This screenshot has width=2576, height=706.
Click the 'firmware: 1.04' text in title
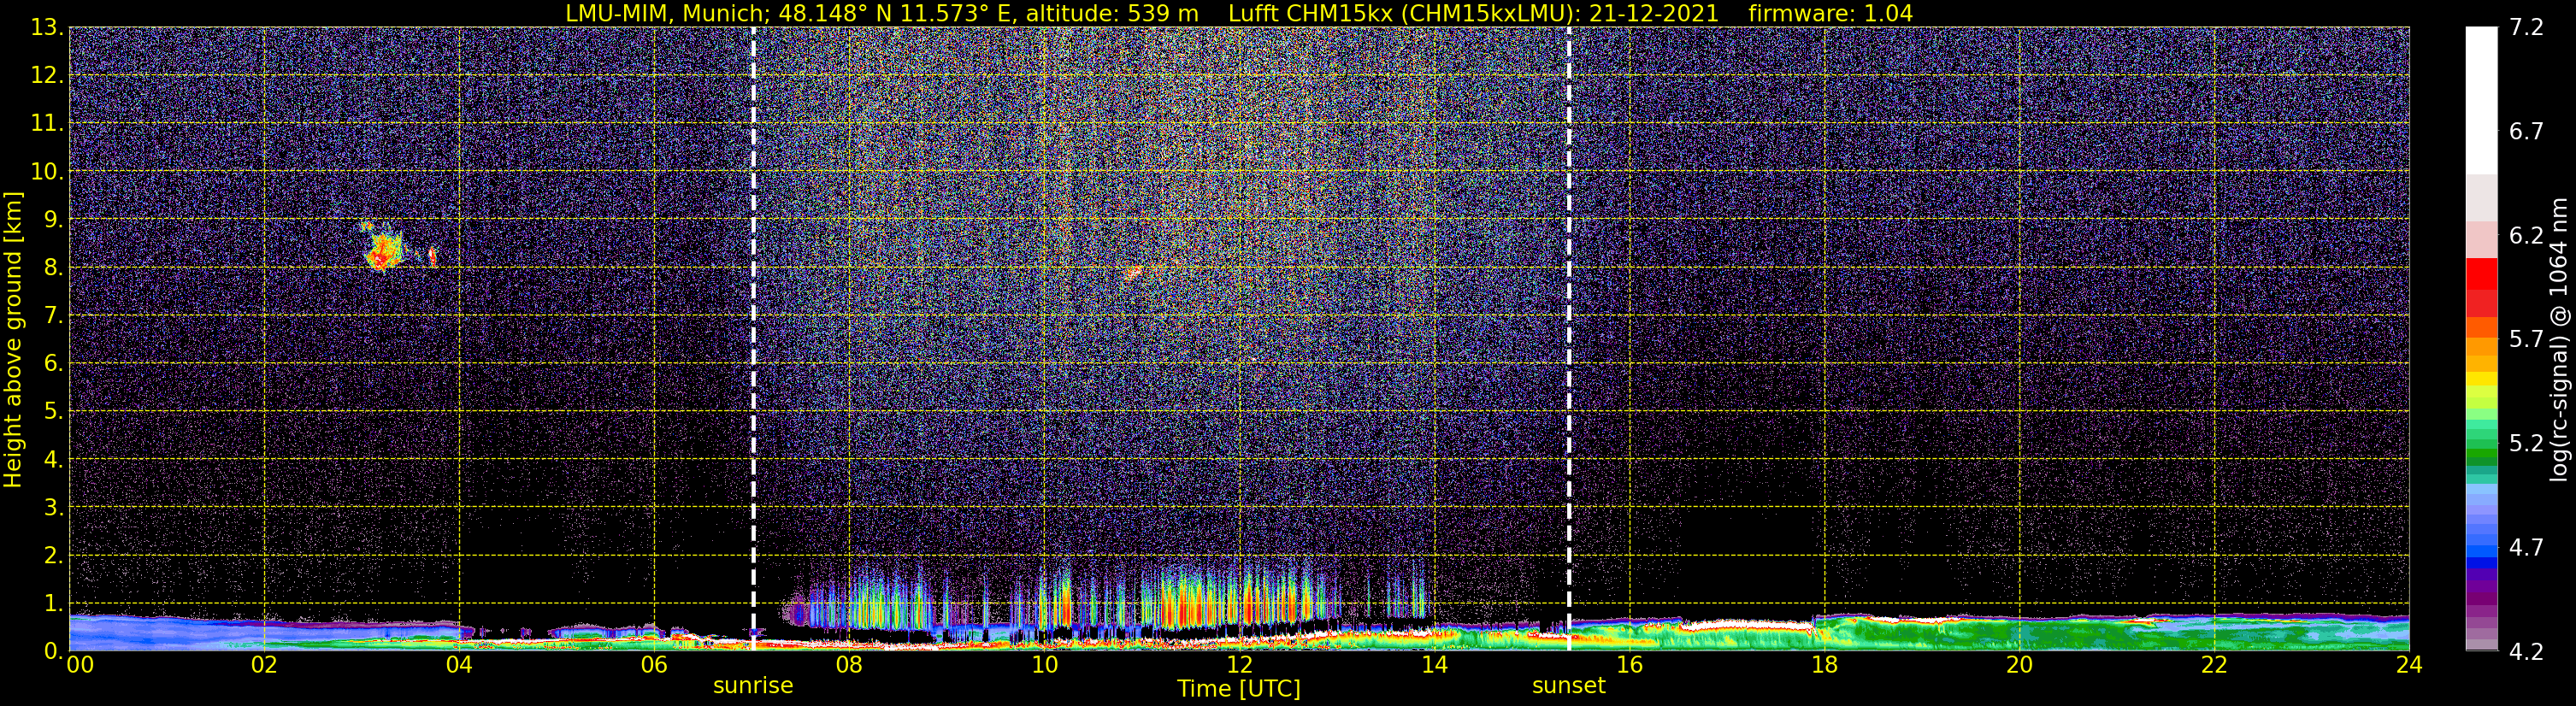[x=1830, y=14]
